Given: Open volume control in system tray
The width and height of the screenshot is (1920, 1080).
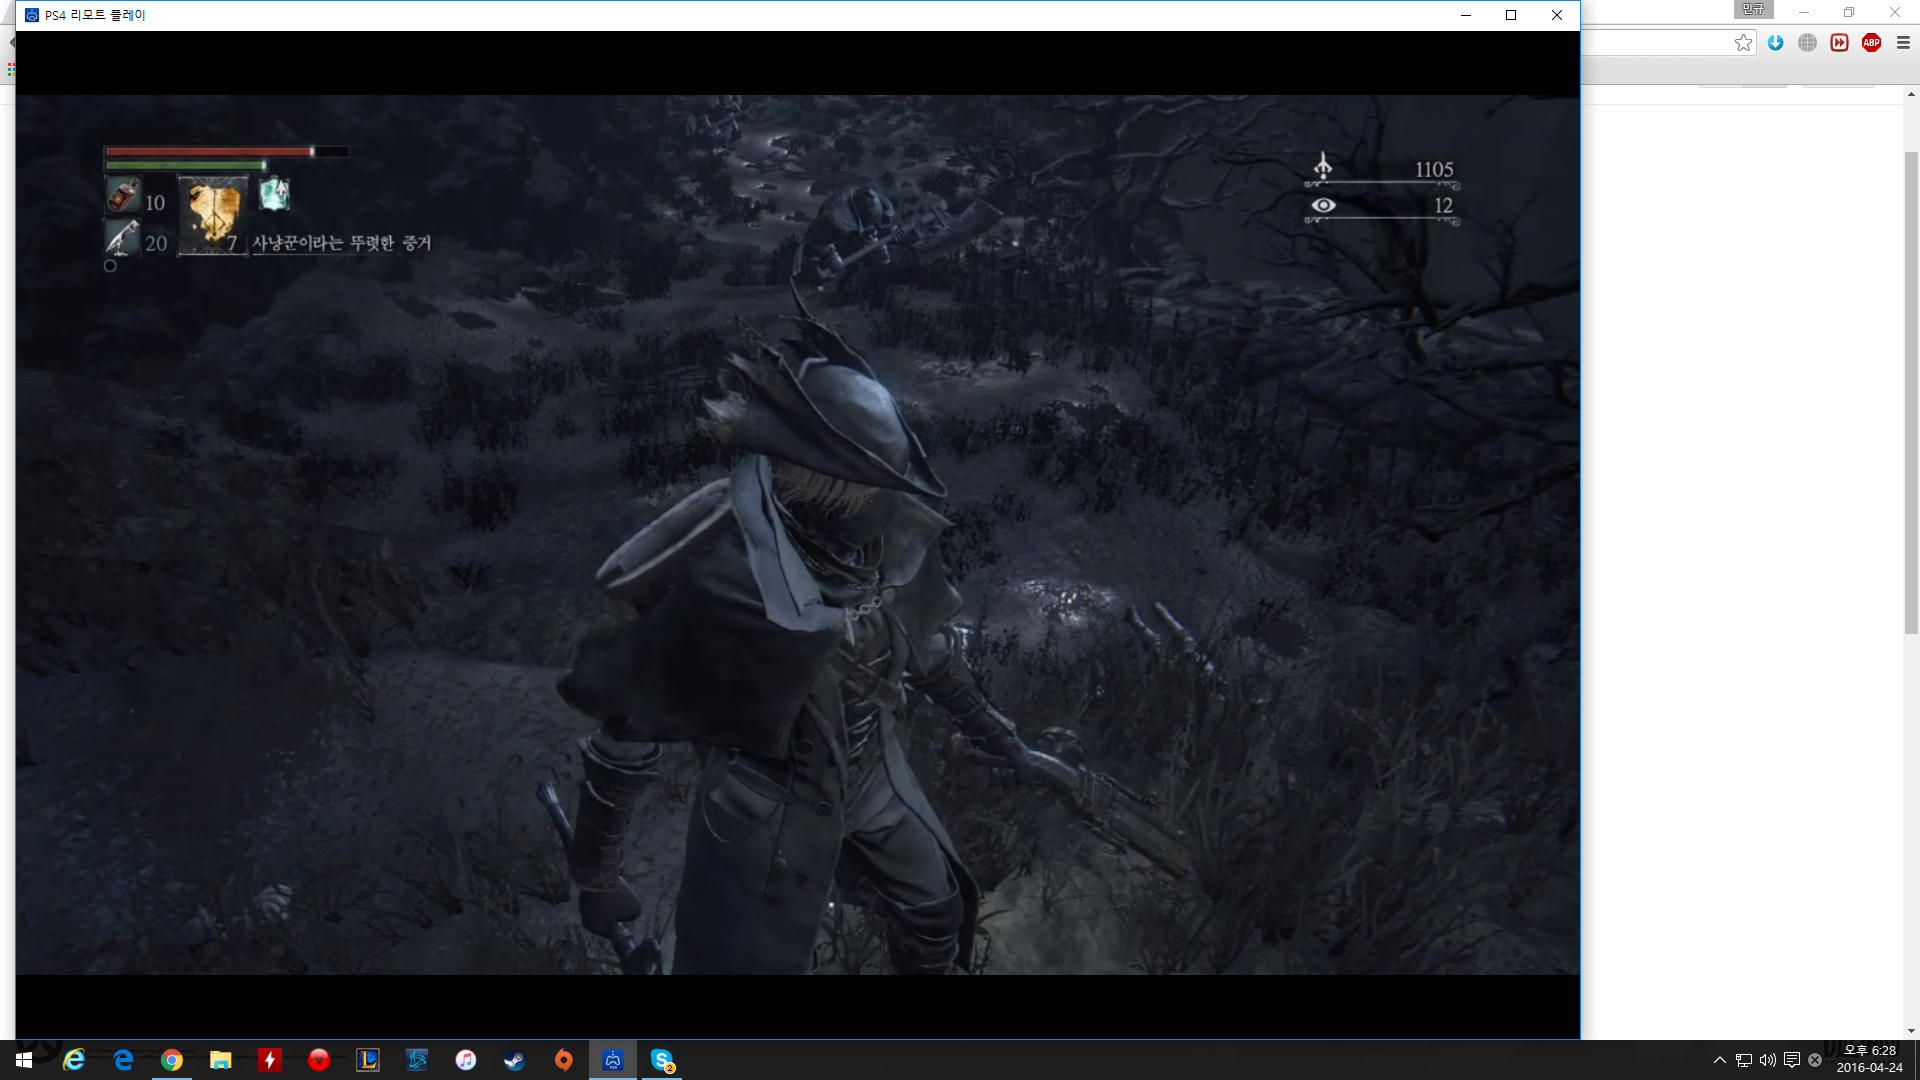Looking at the screenshot, I should coord(1767,1060).
